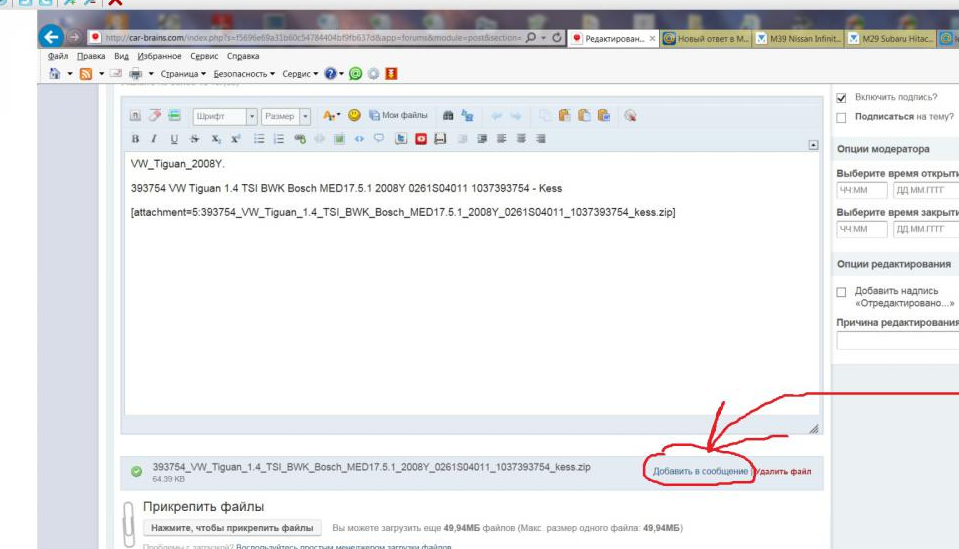Open the Шрифт font dropdown
The image size is (959, 549).
click(224, 116)
